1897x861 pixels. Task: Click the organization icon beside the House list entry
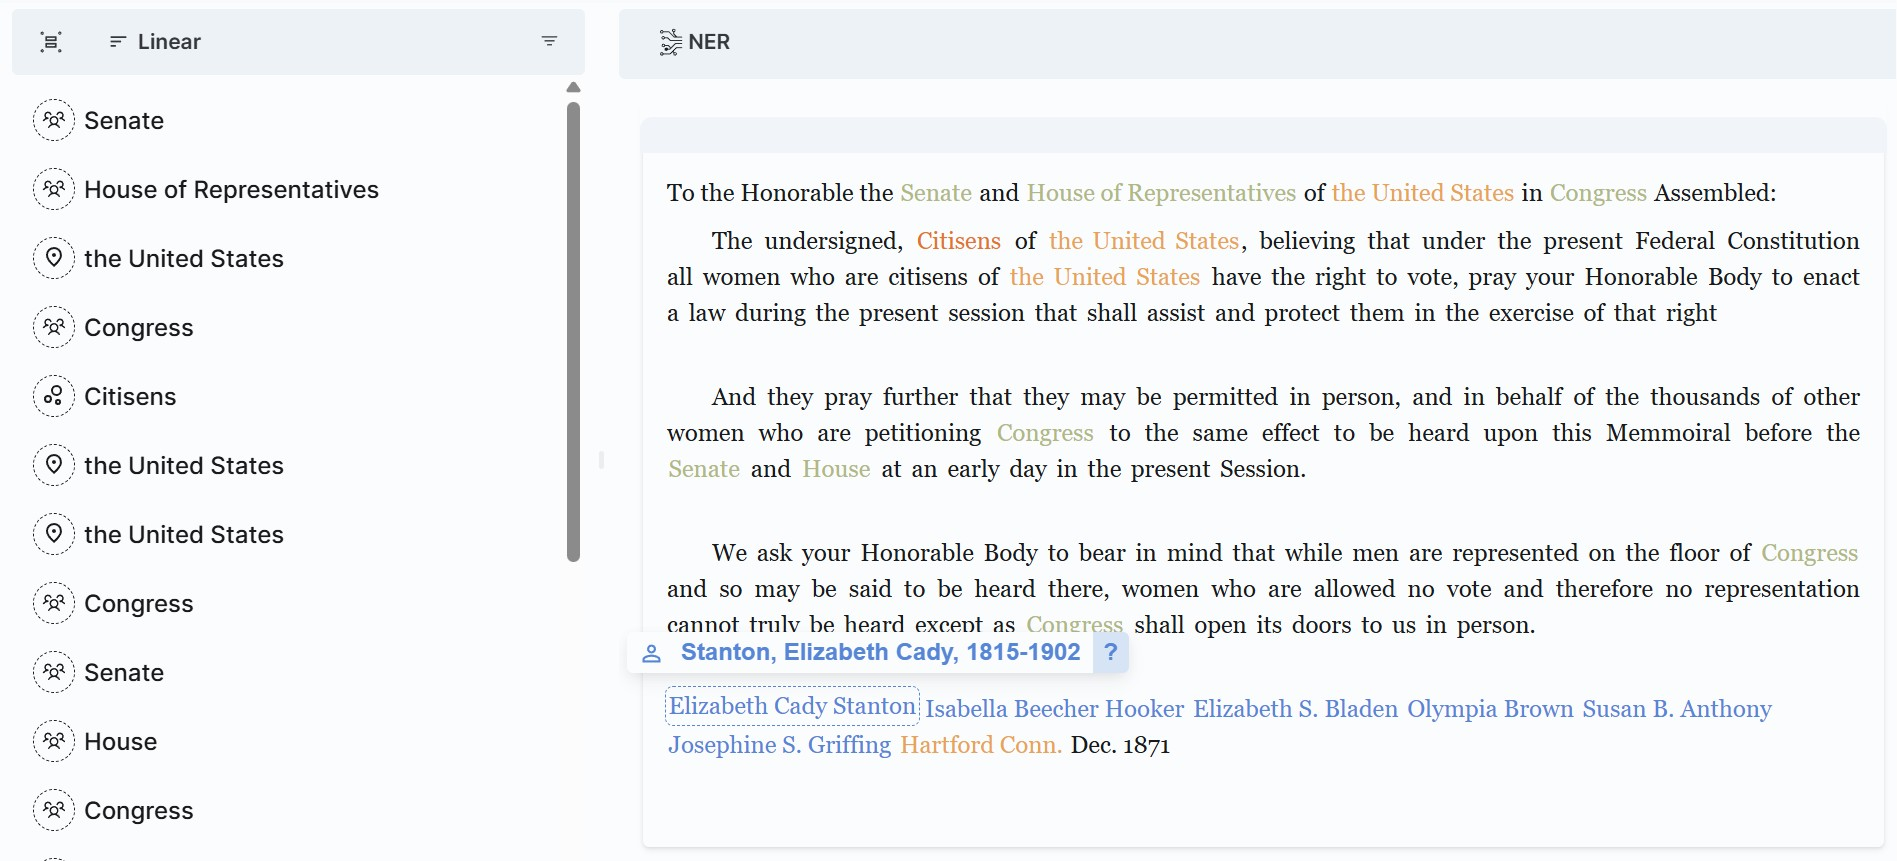54,741
